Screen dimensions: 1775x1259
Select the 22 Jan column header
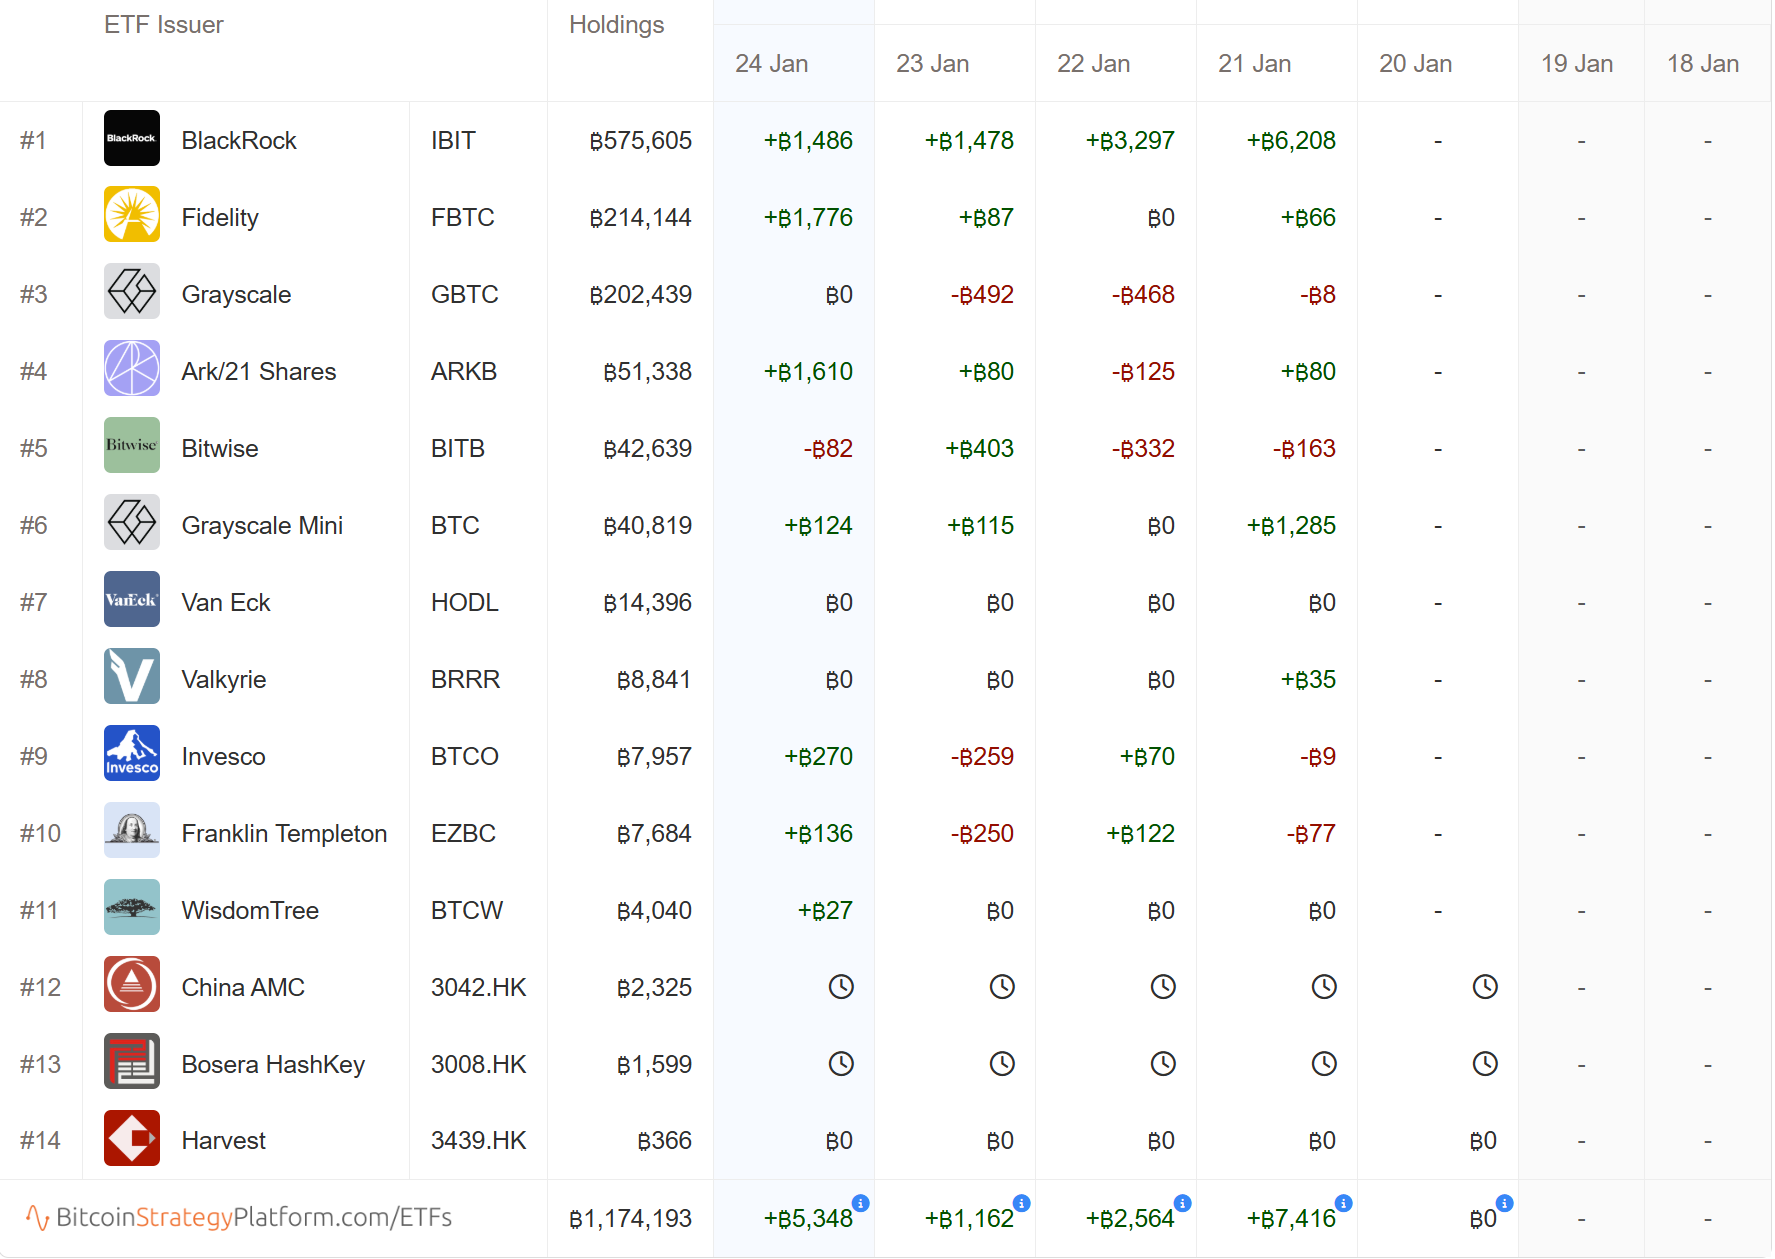[x=1094, y=64]
